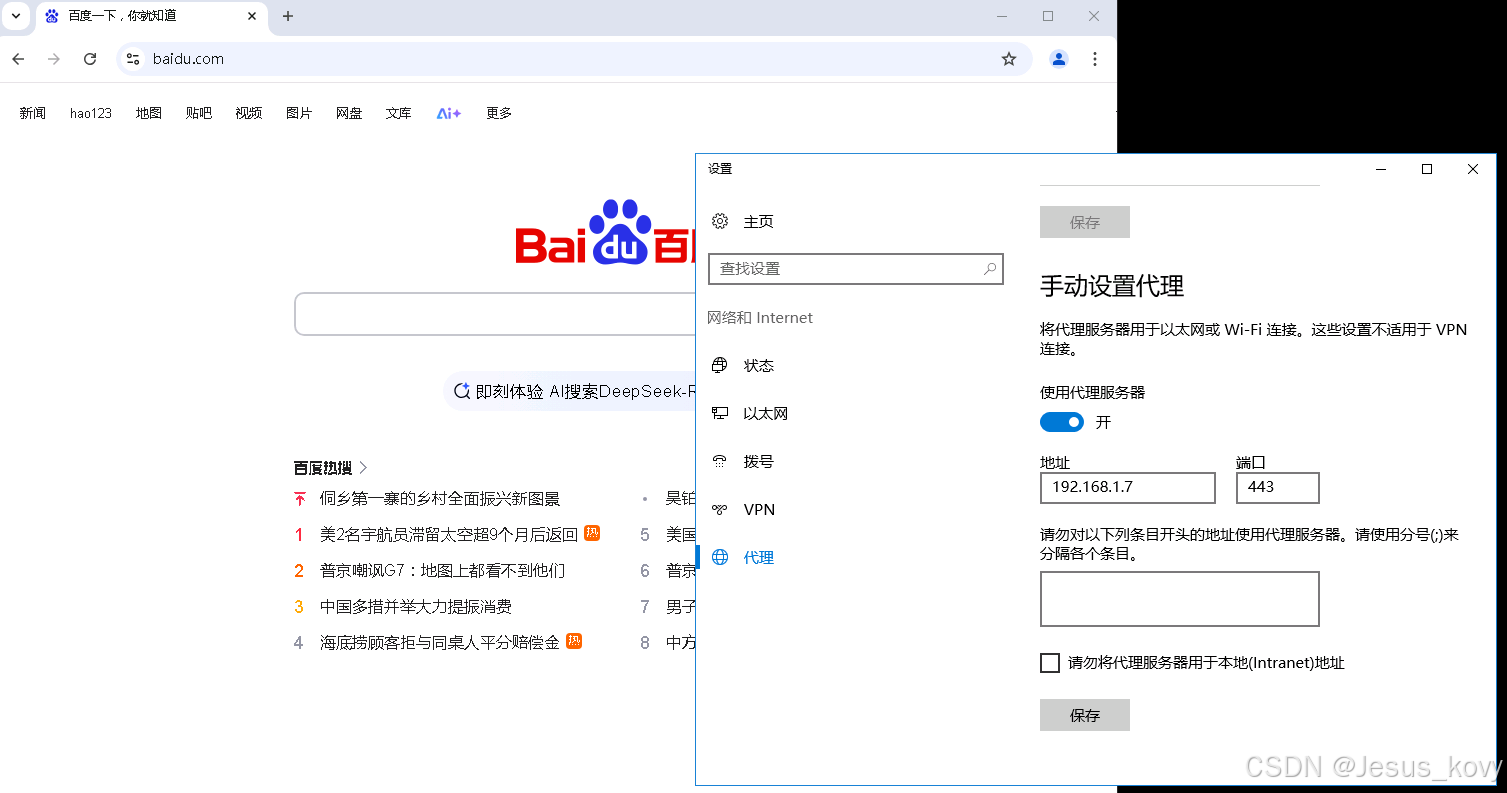Open Chrome three-dot menu
The image size is (1507, 793).
(1095, 59)
